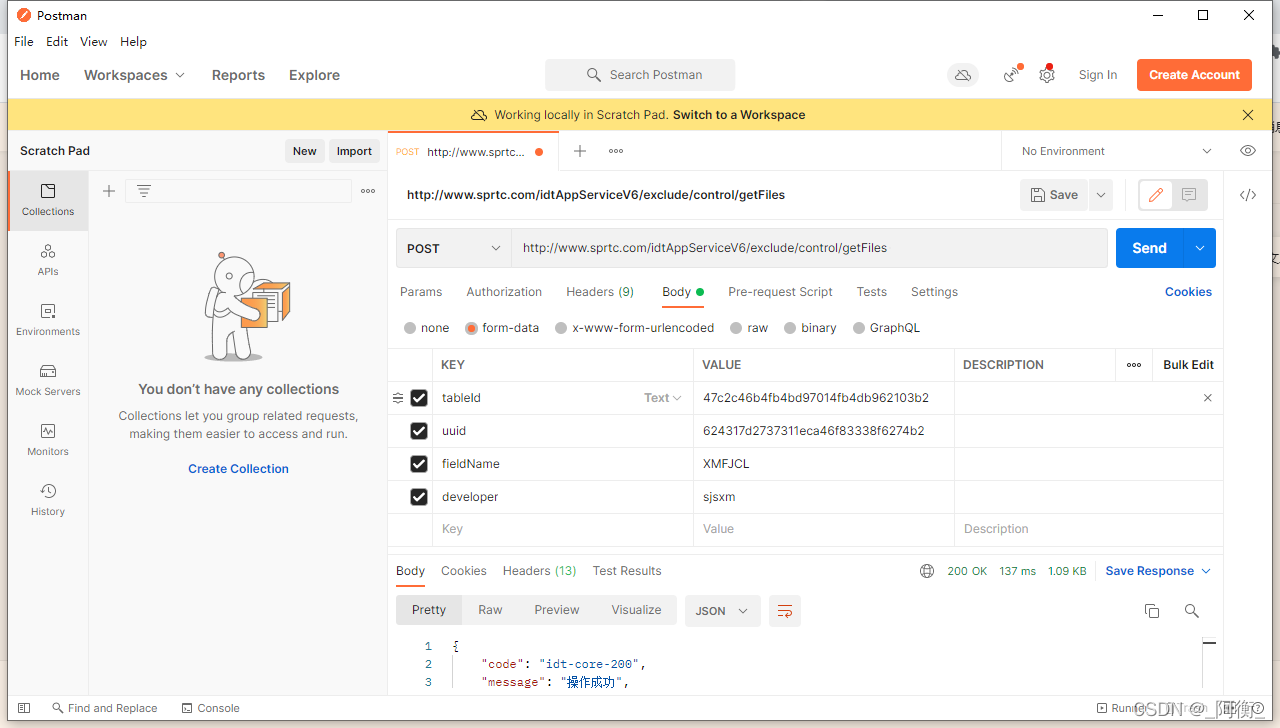Viewport: 1280px width, 728px height.
Task: Open the File menu
Action: [24, 42]
